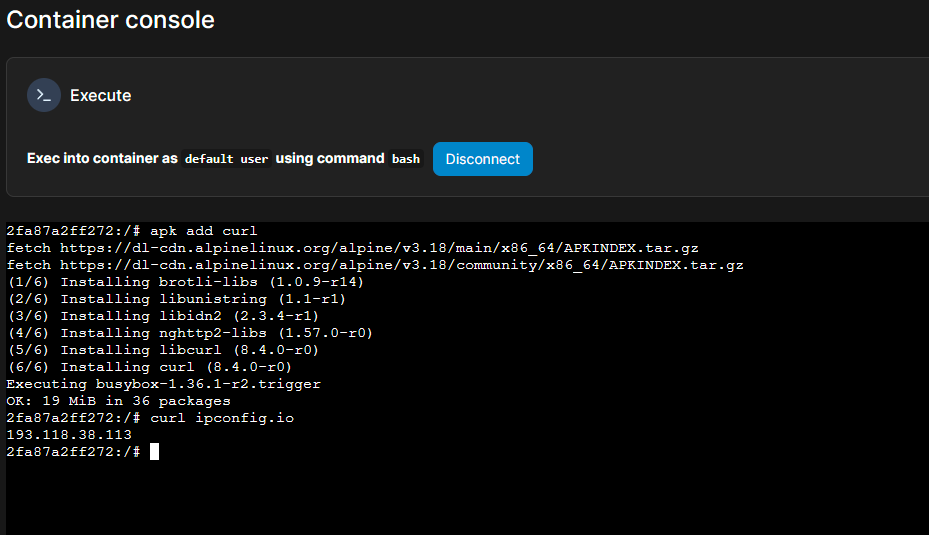Viewport: 929px width, 535px height.
Task: Click the 'Executing busybox-1.36.1-r2.trigger' line
Action: click(x=164, y=384)
